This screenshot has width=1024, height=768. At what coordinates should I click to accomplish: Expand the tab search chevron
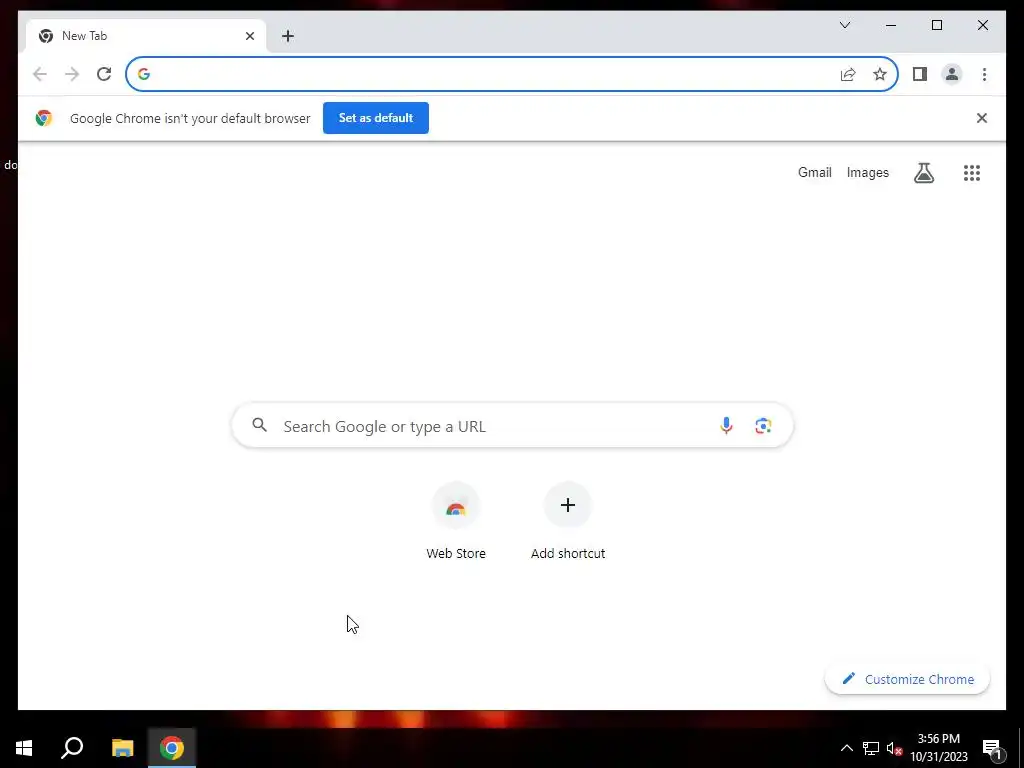[x=844, y=25]
